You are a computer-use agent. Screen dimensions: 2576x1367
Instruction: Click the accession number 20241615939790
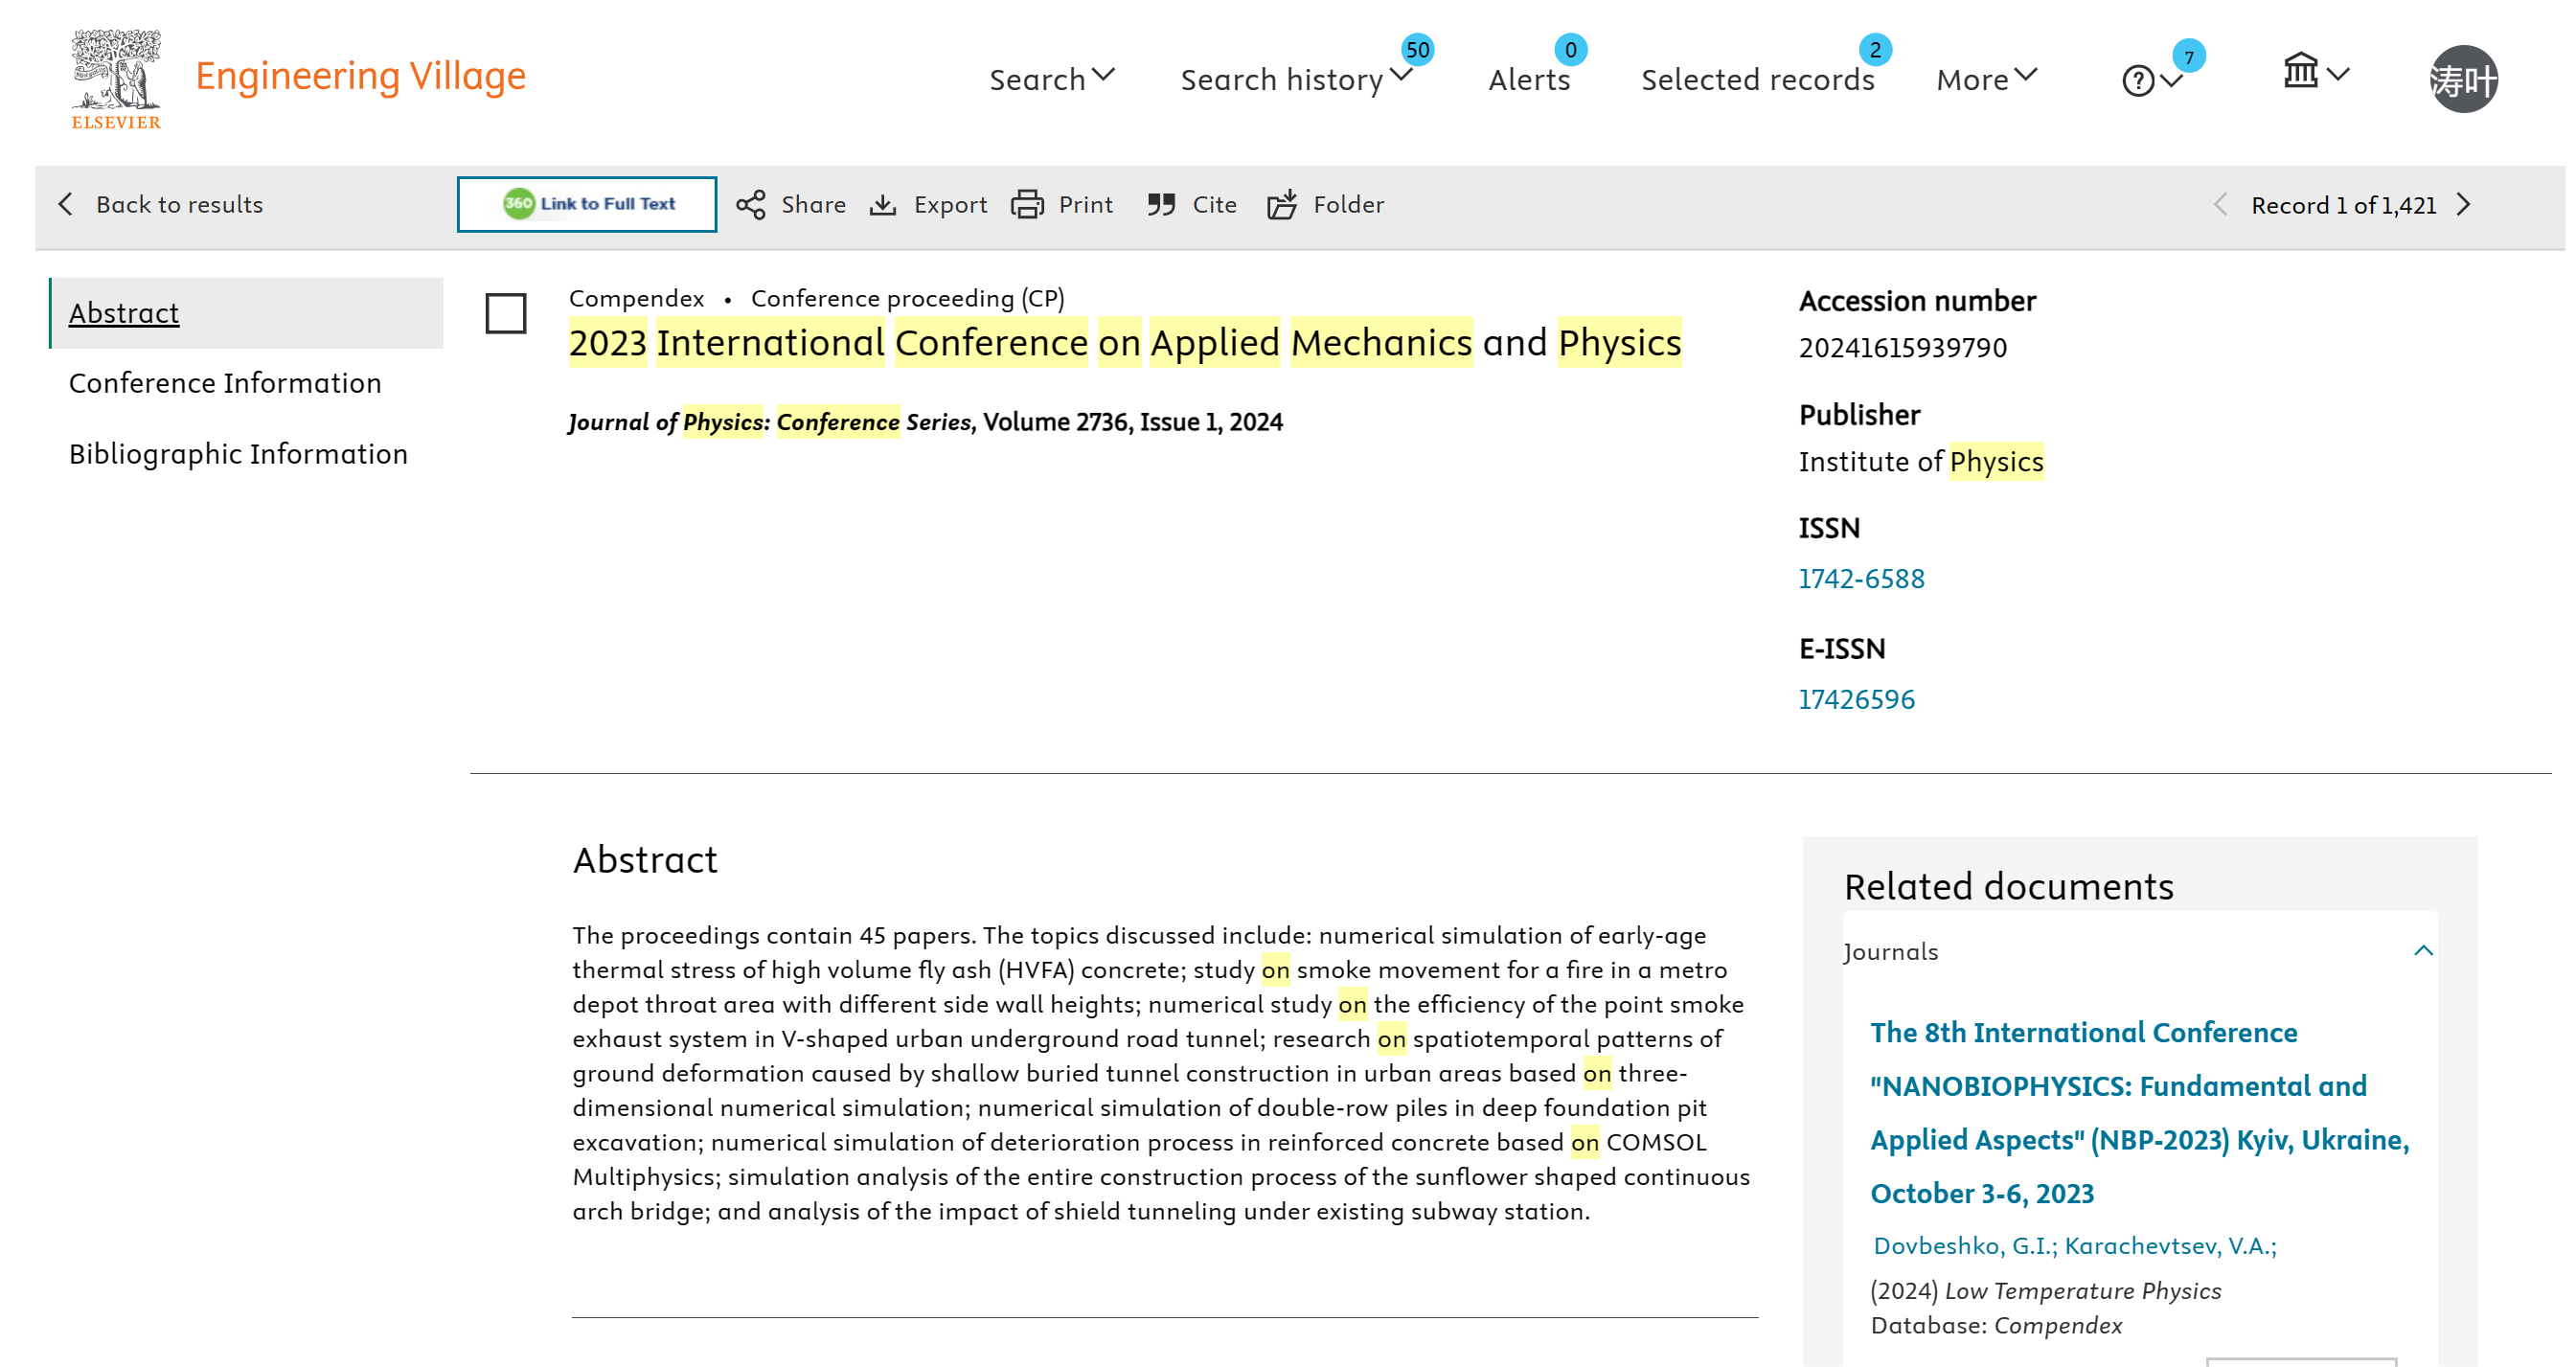point(1902,347)
